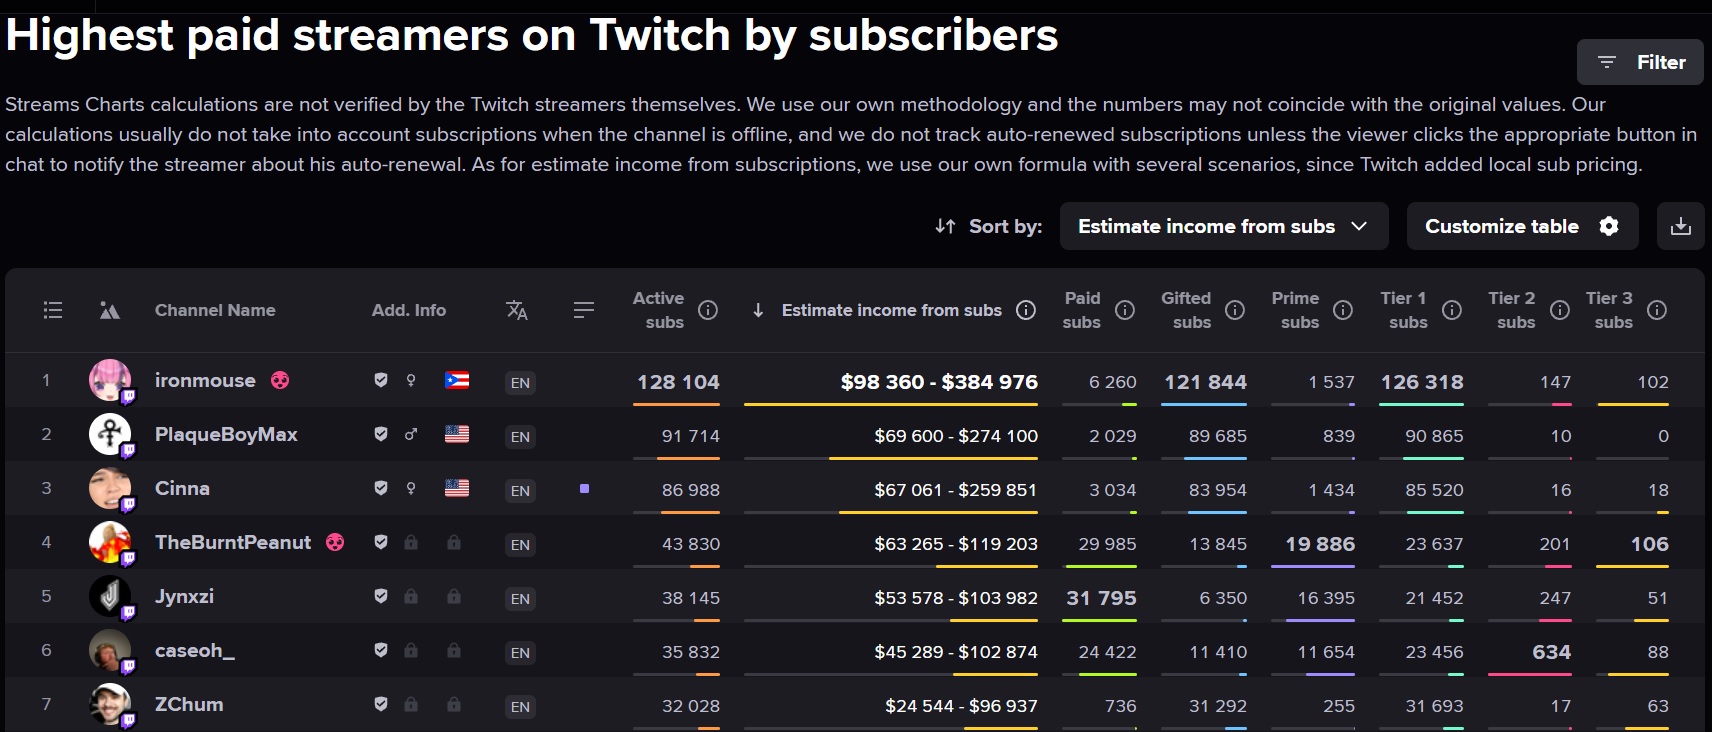Click the download table icon
The height and width of the screenshot is (732, 1712).
(x=1681, y=226)
